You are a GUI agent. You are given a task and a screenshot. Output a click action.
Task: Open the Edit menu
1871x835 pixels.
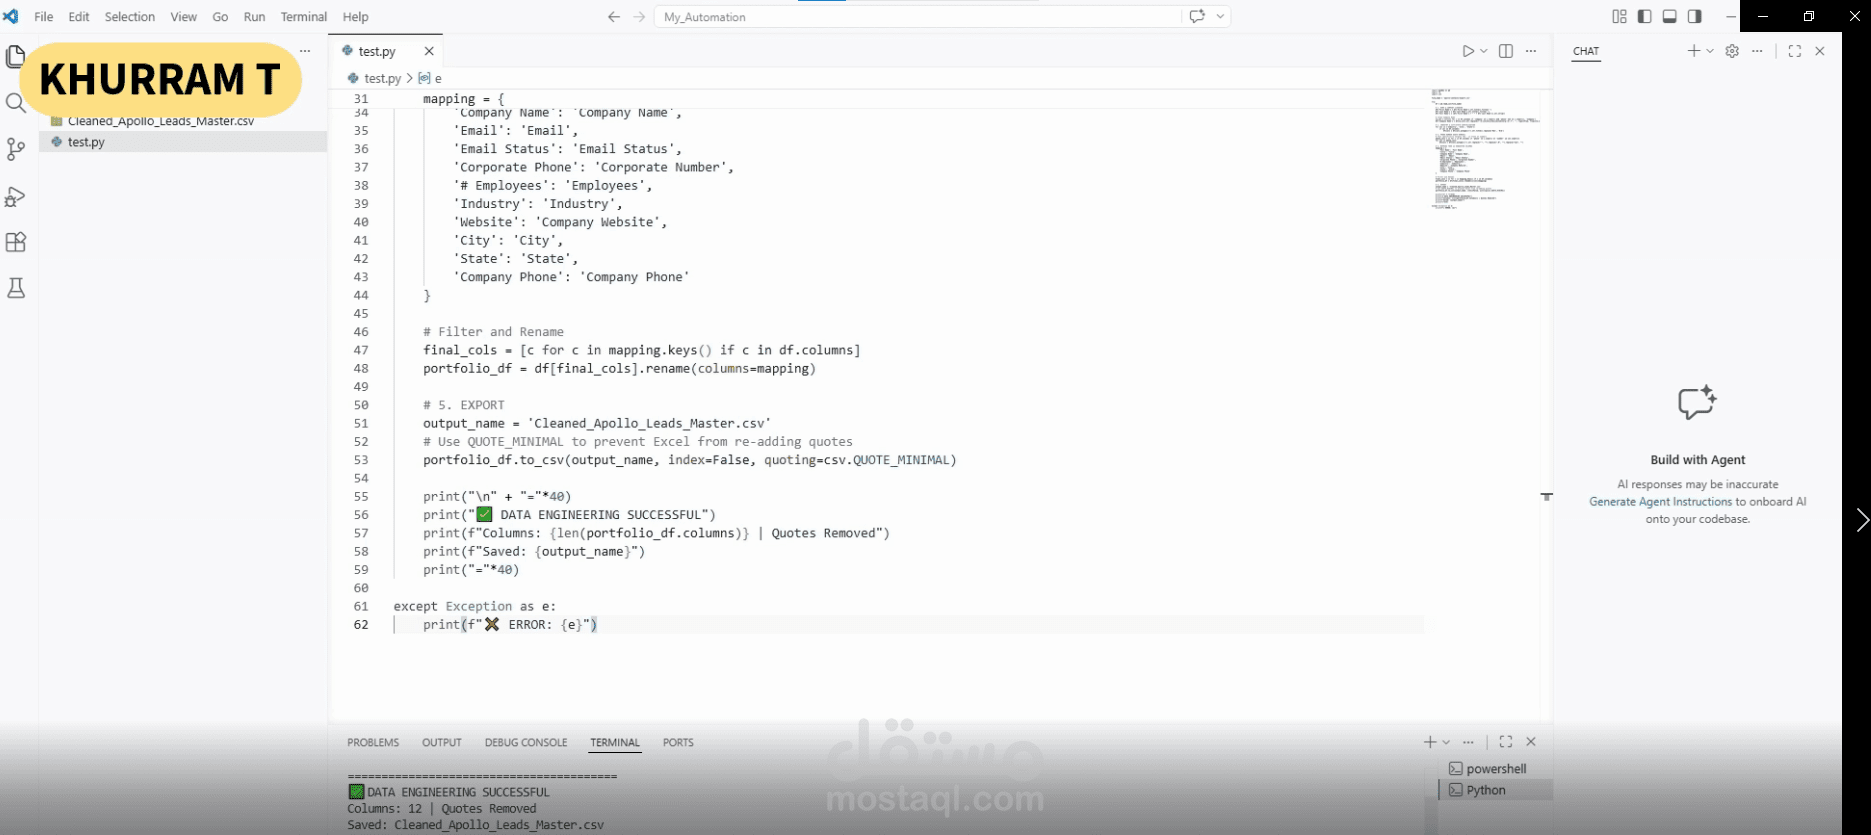[x=79, y=17]
